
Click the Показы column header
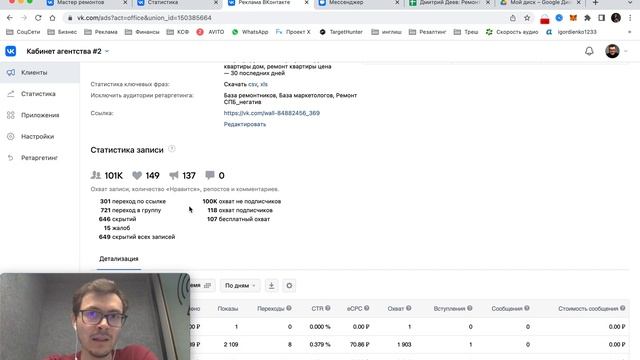228,309
